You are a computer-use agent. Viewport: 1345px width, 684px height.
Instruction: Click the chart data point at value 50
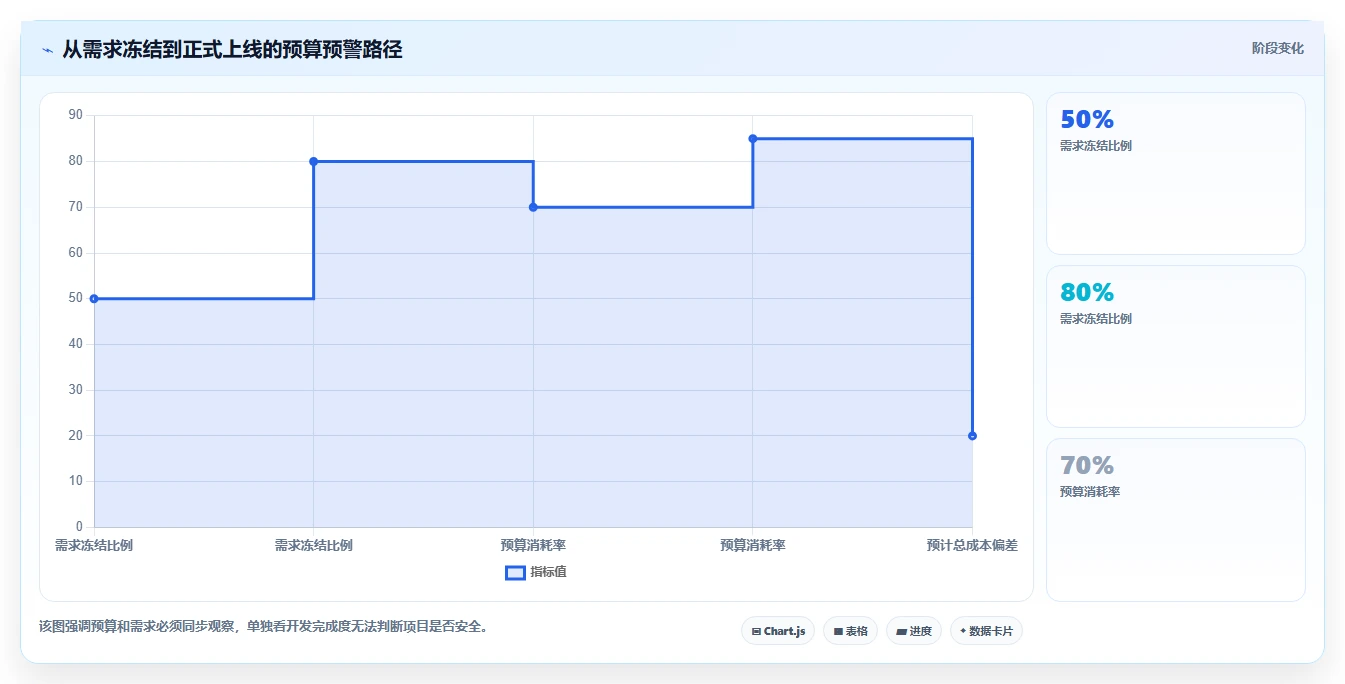pos(94,298)
